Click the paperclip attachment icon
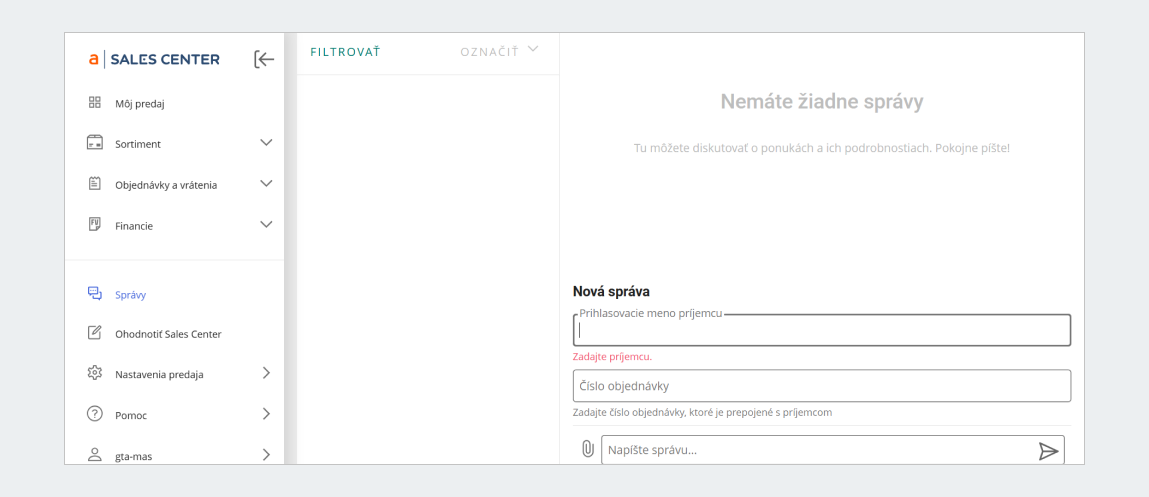The image size is (1149, 497). 588,450
